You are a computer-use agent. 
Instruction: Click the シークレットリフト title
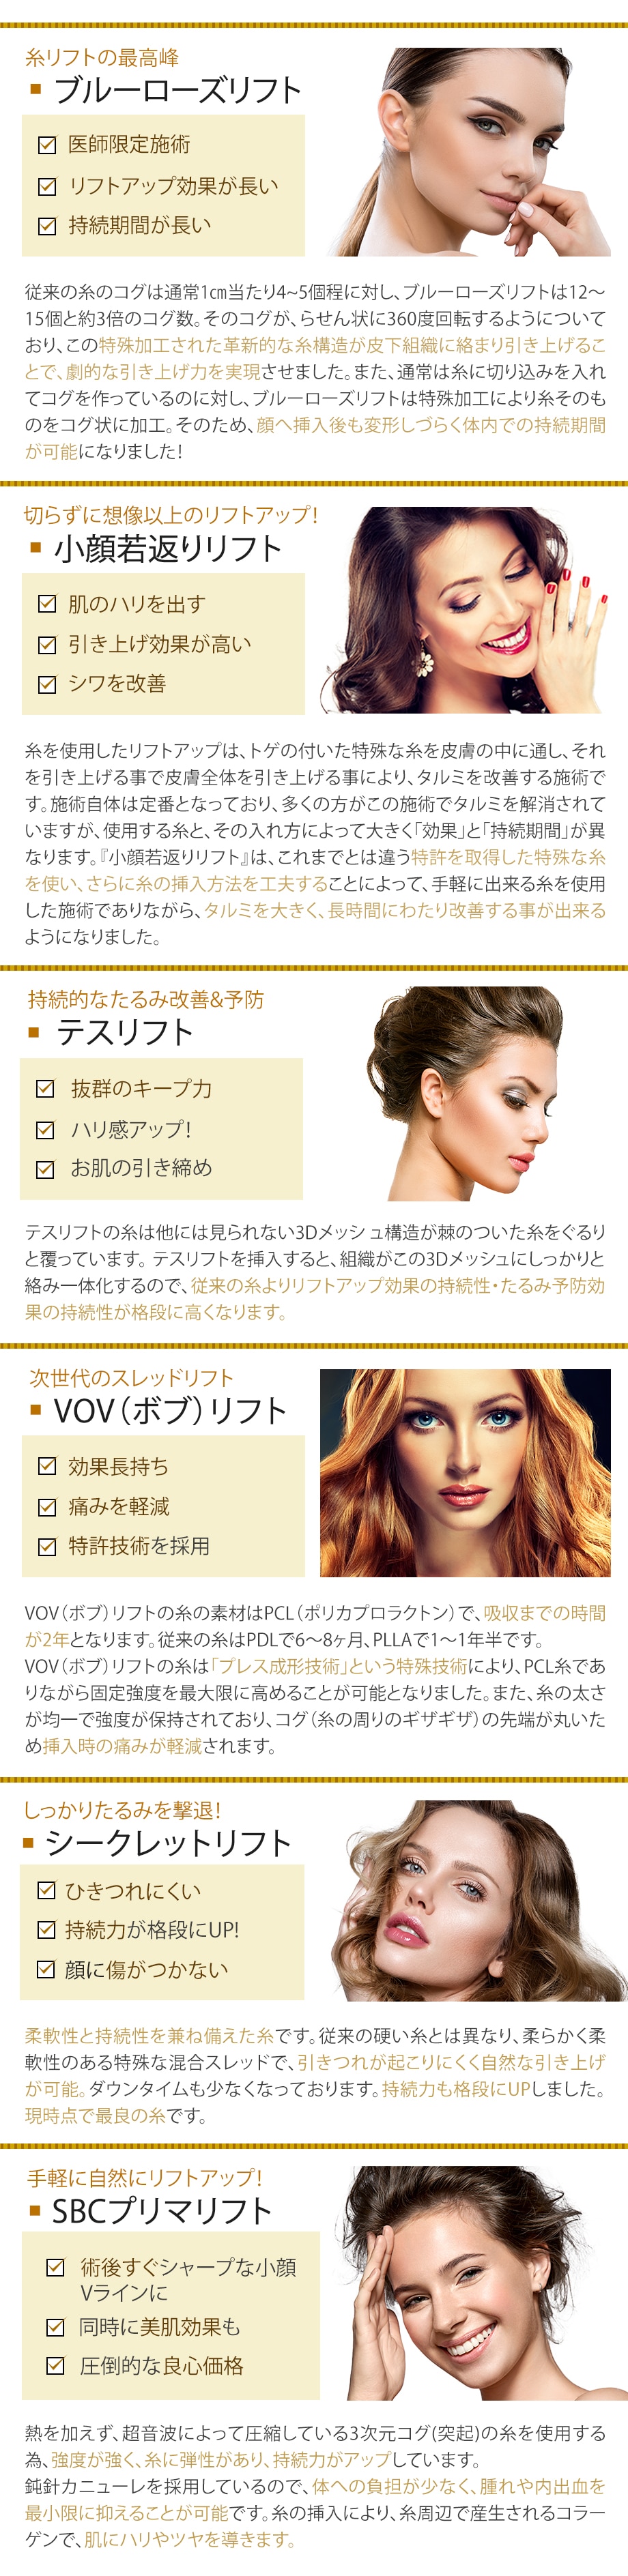(x=168, y=1842)
